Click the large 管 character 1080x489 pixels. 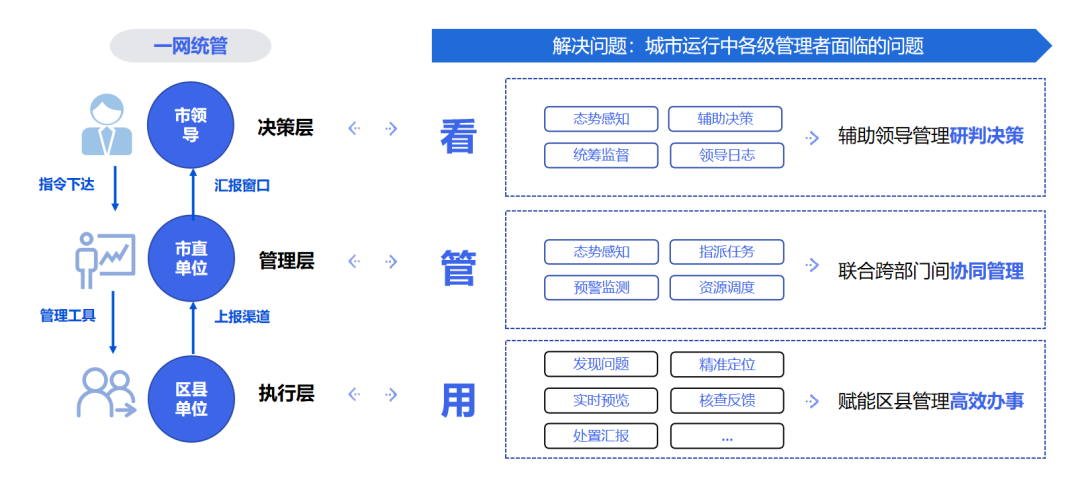coord(459,270)
